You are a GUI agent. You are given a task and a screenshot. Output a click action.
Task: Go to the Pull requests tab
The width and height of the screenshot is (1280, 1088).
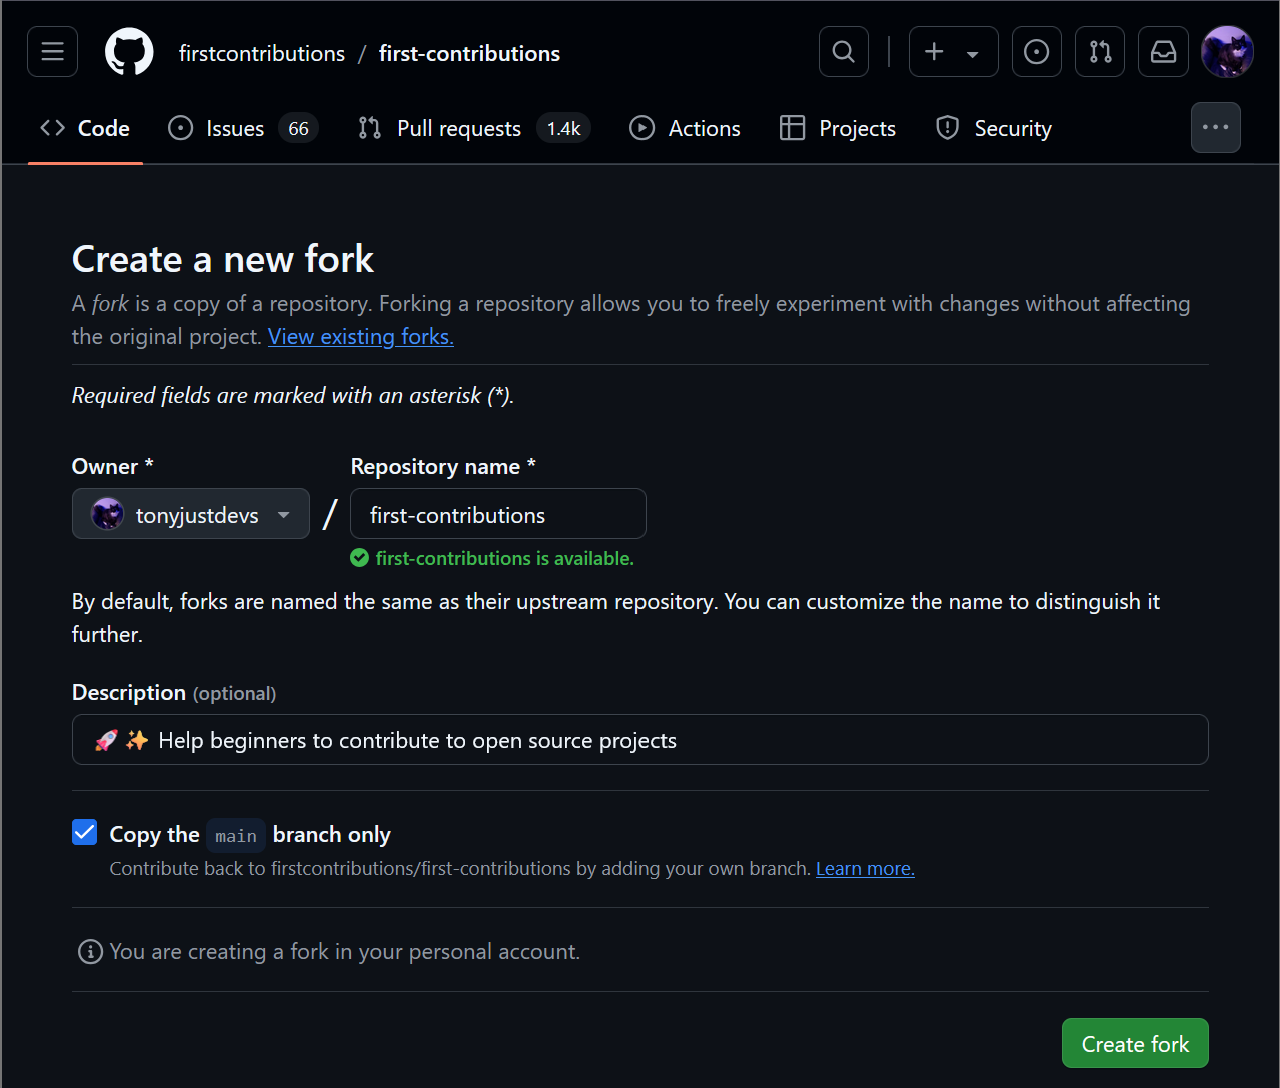(474, 128)
